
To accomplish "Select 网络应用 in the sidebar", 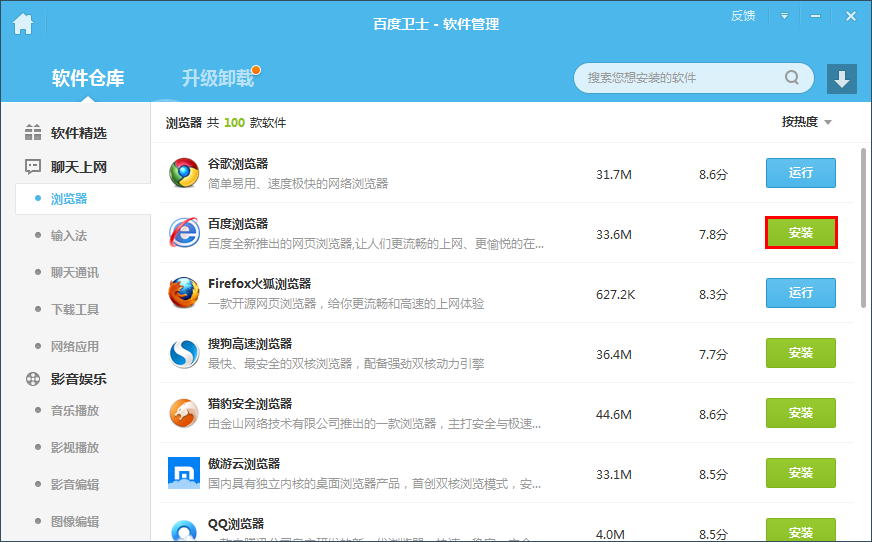I will (75, 346).
